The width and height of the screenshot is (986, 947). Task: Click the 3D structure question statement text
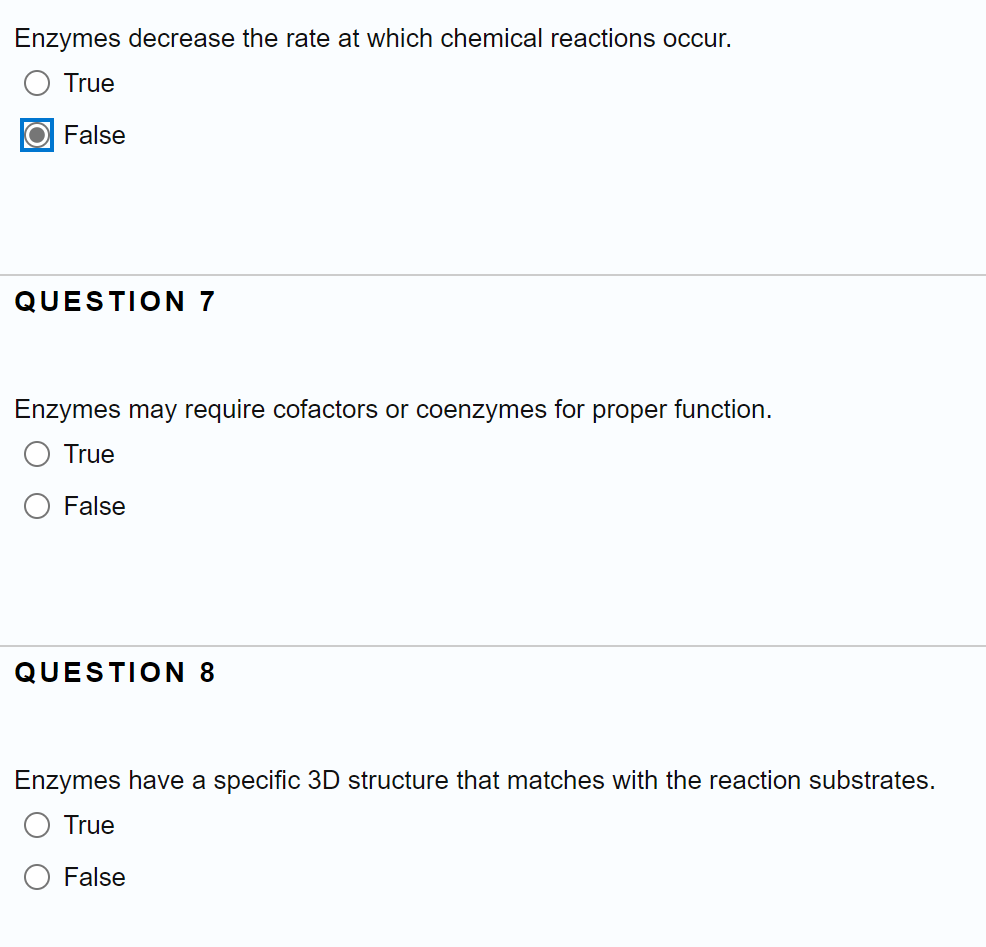point(475,780)
